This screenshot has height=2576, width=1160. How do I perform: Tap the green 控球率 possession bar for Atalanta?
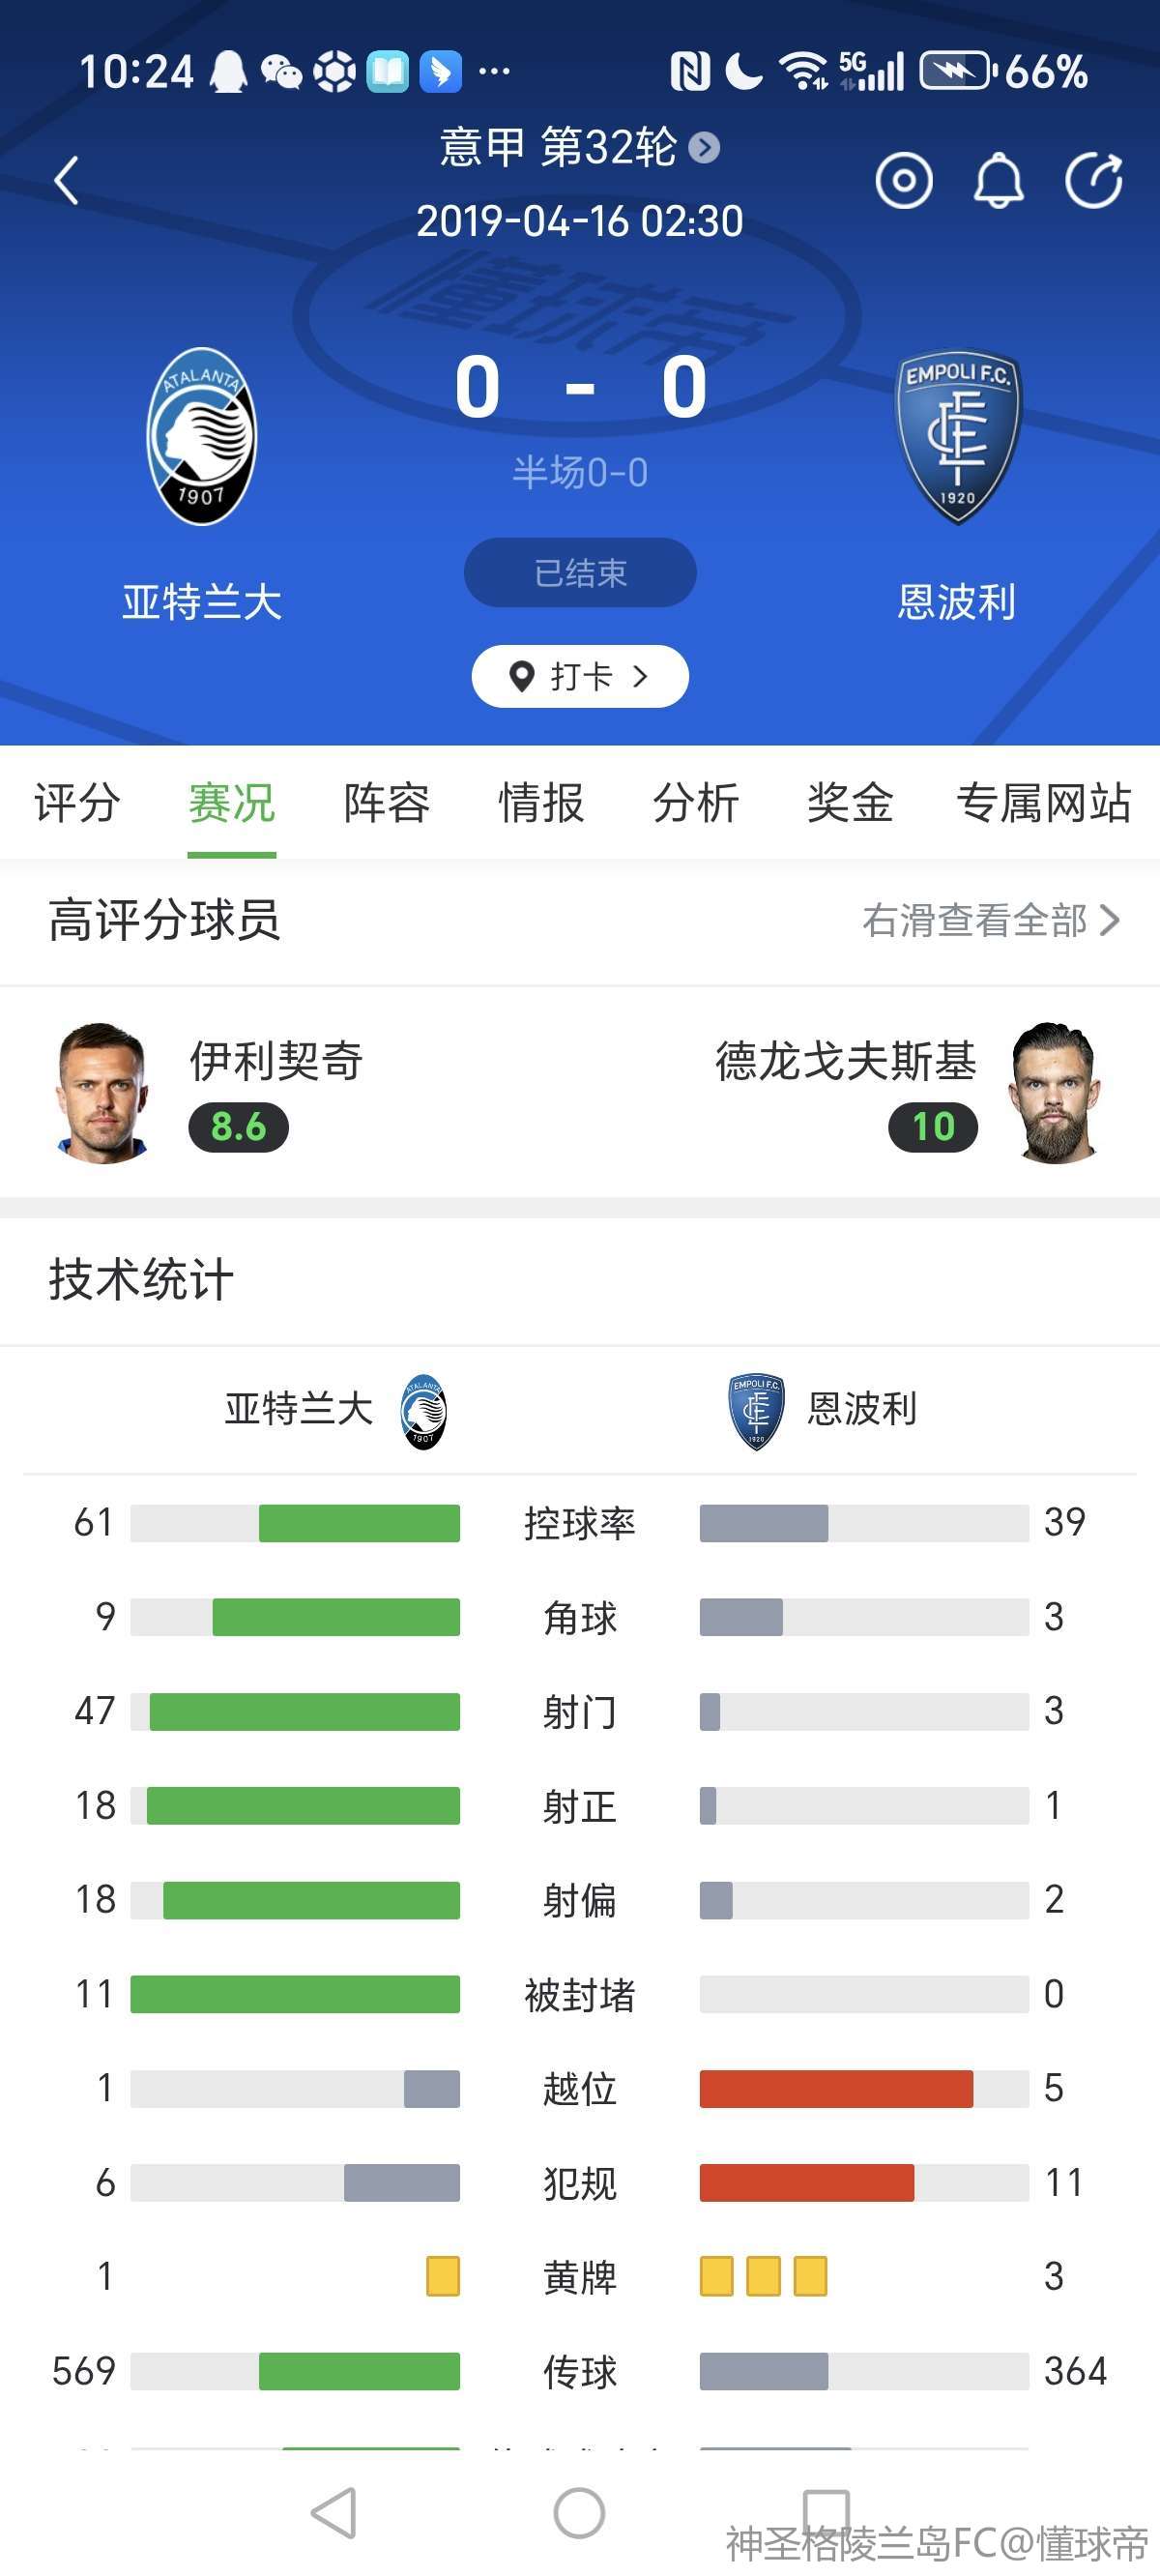click(x=359, y=1523)
